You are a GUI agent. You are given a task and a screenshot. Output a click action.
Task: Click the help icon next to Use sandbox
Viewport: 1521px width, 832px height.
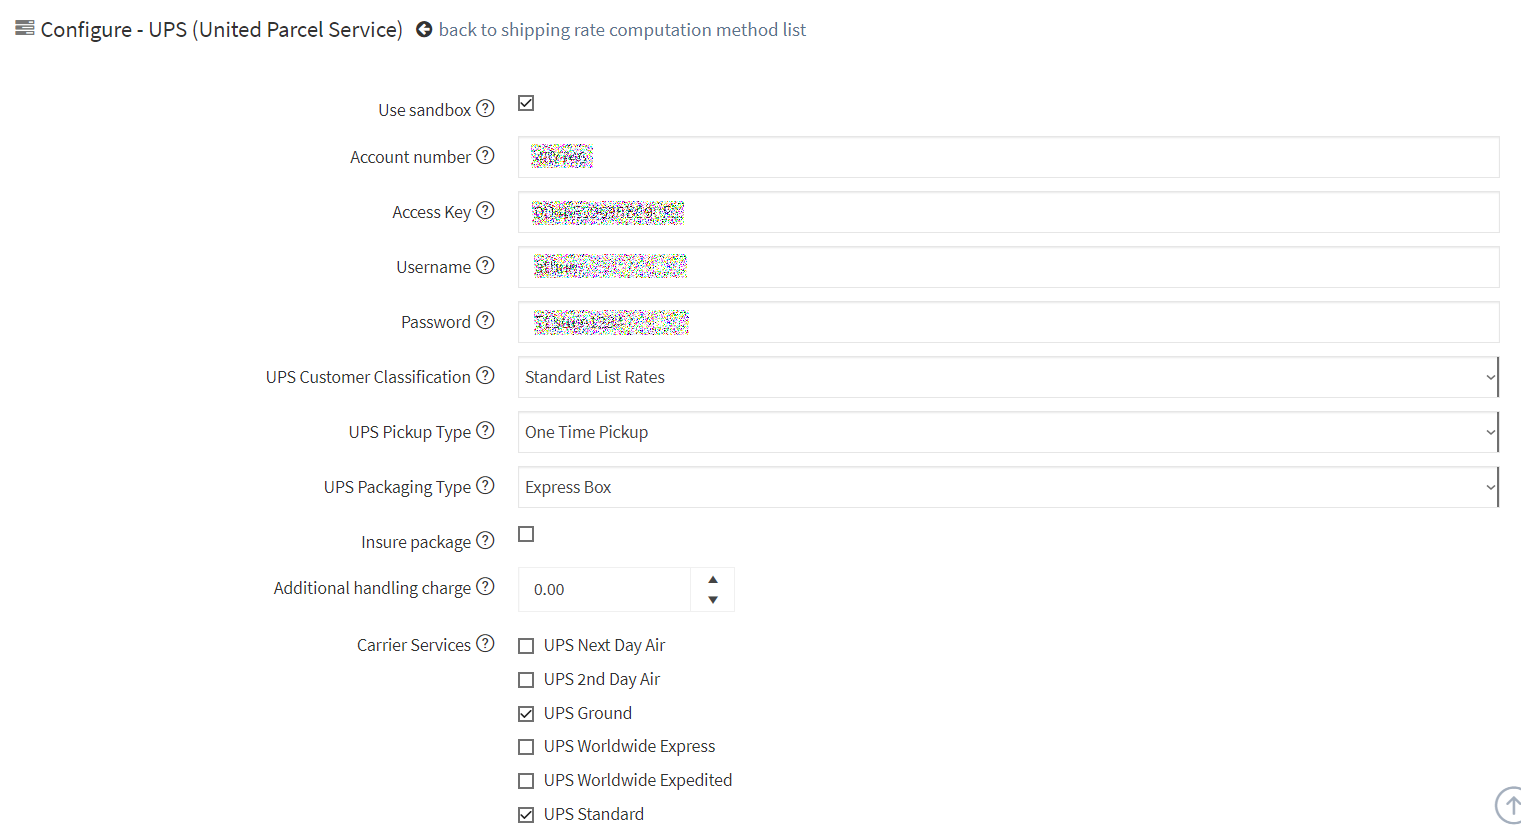coord(485,108)
